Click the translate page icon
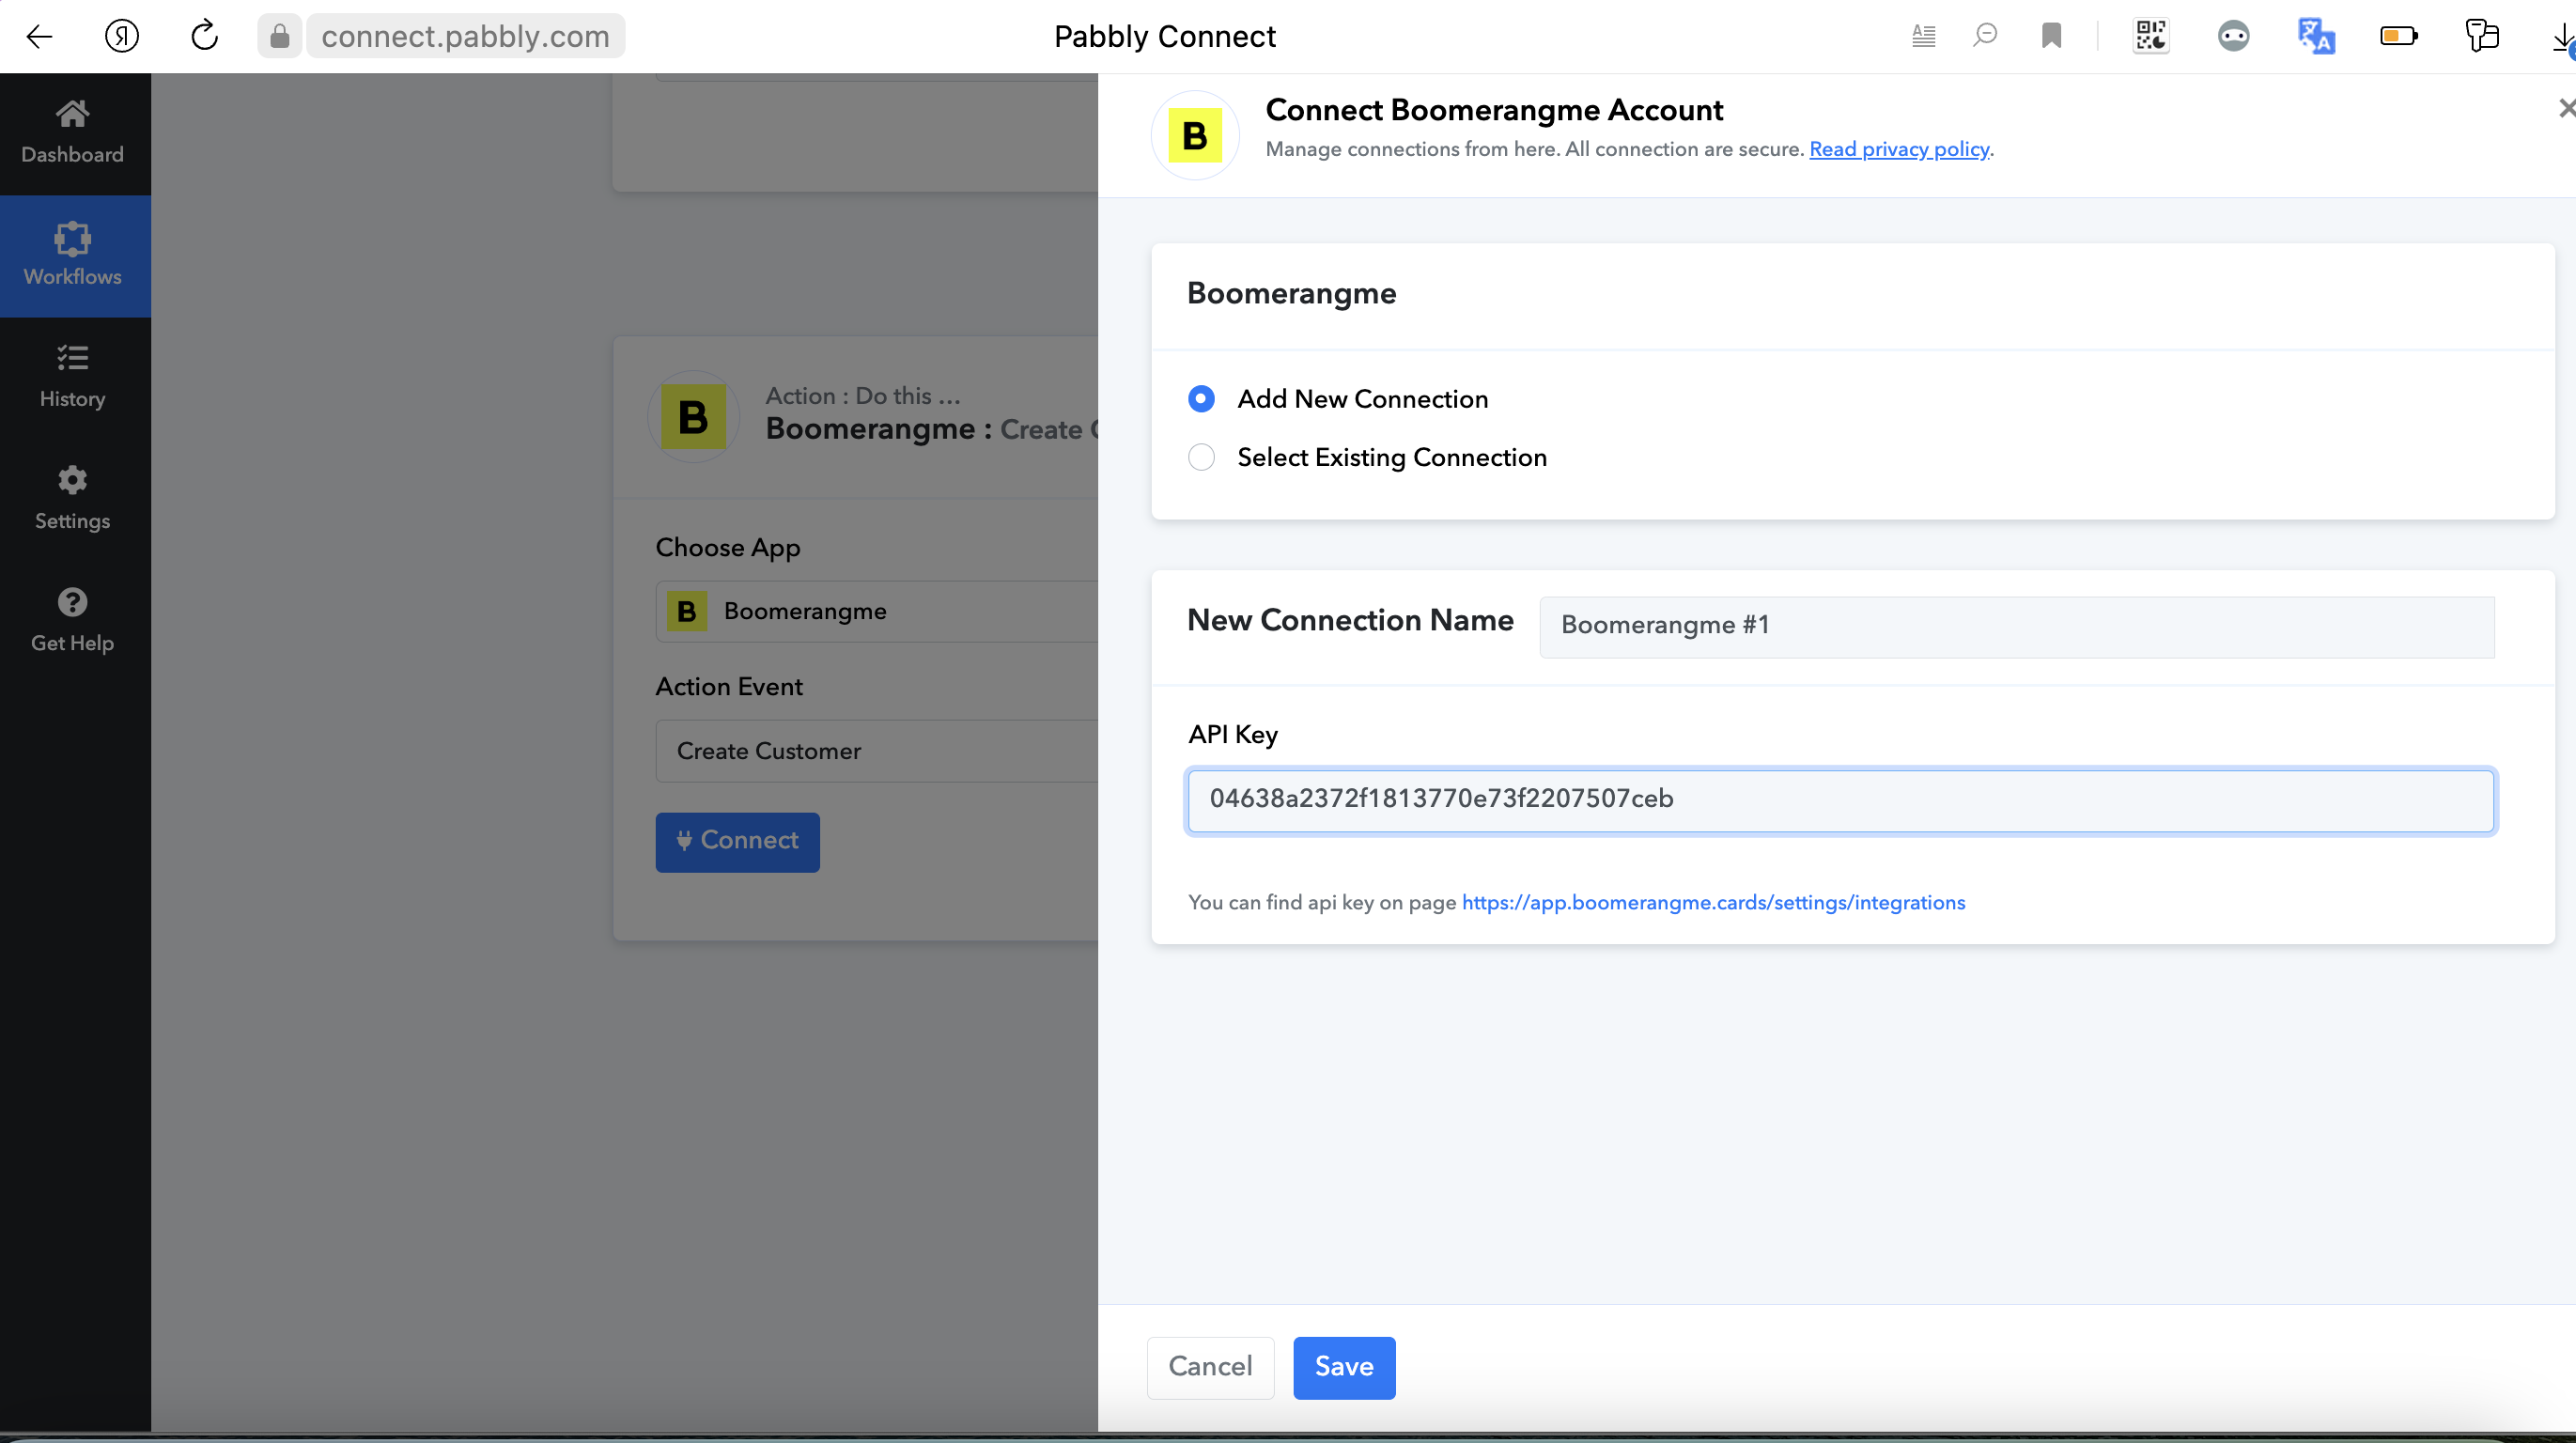 tap(2315, 36)
